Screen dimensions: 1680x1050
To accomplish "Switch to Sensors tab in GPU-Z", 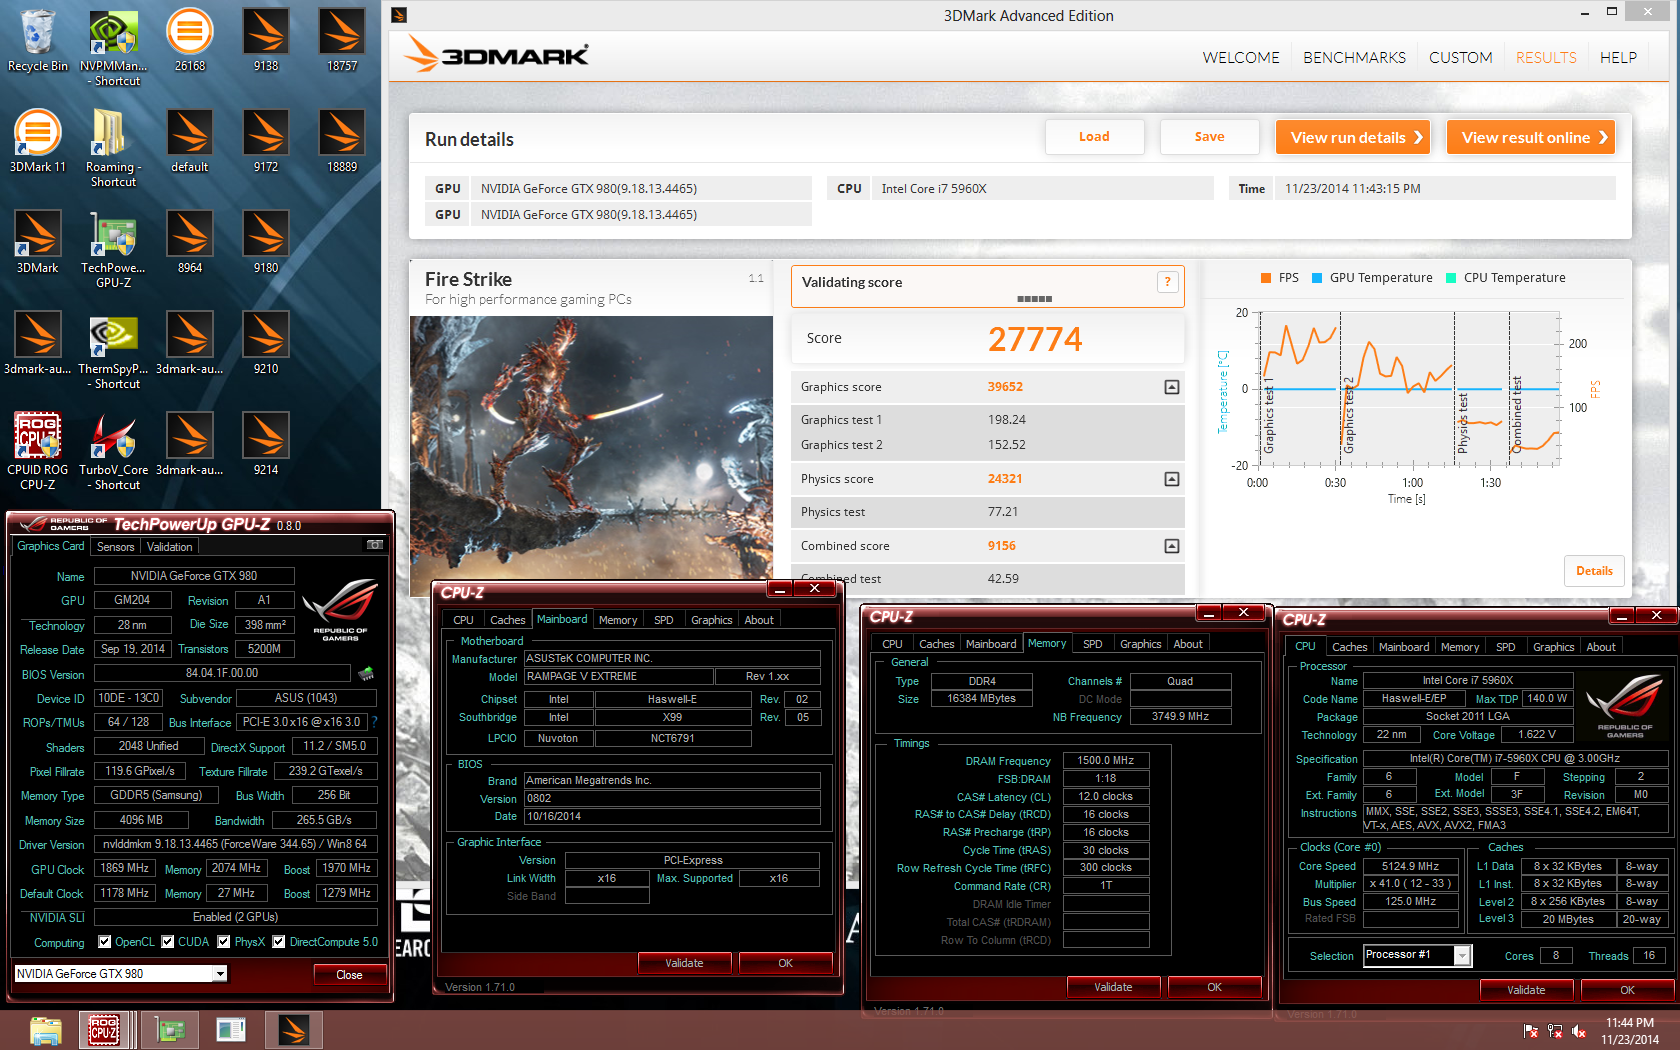I will pyautogui.click(x=116, y=547).
